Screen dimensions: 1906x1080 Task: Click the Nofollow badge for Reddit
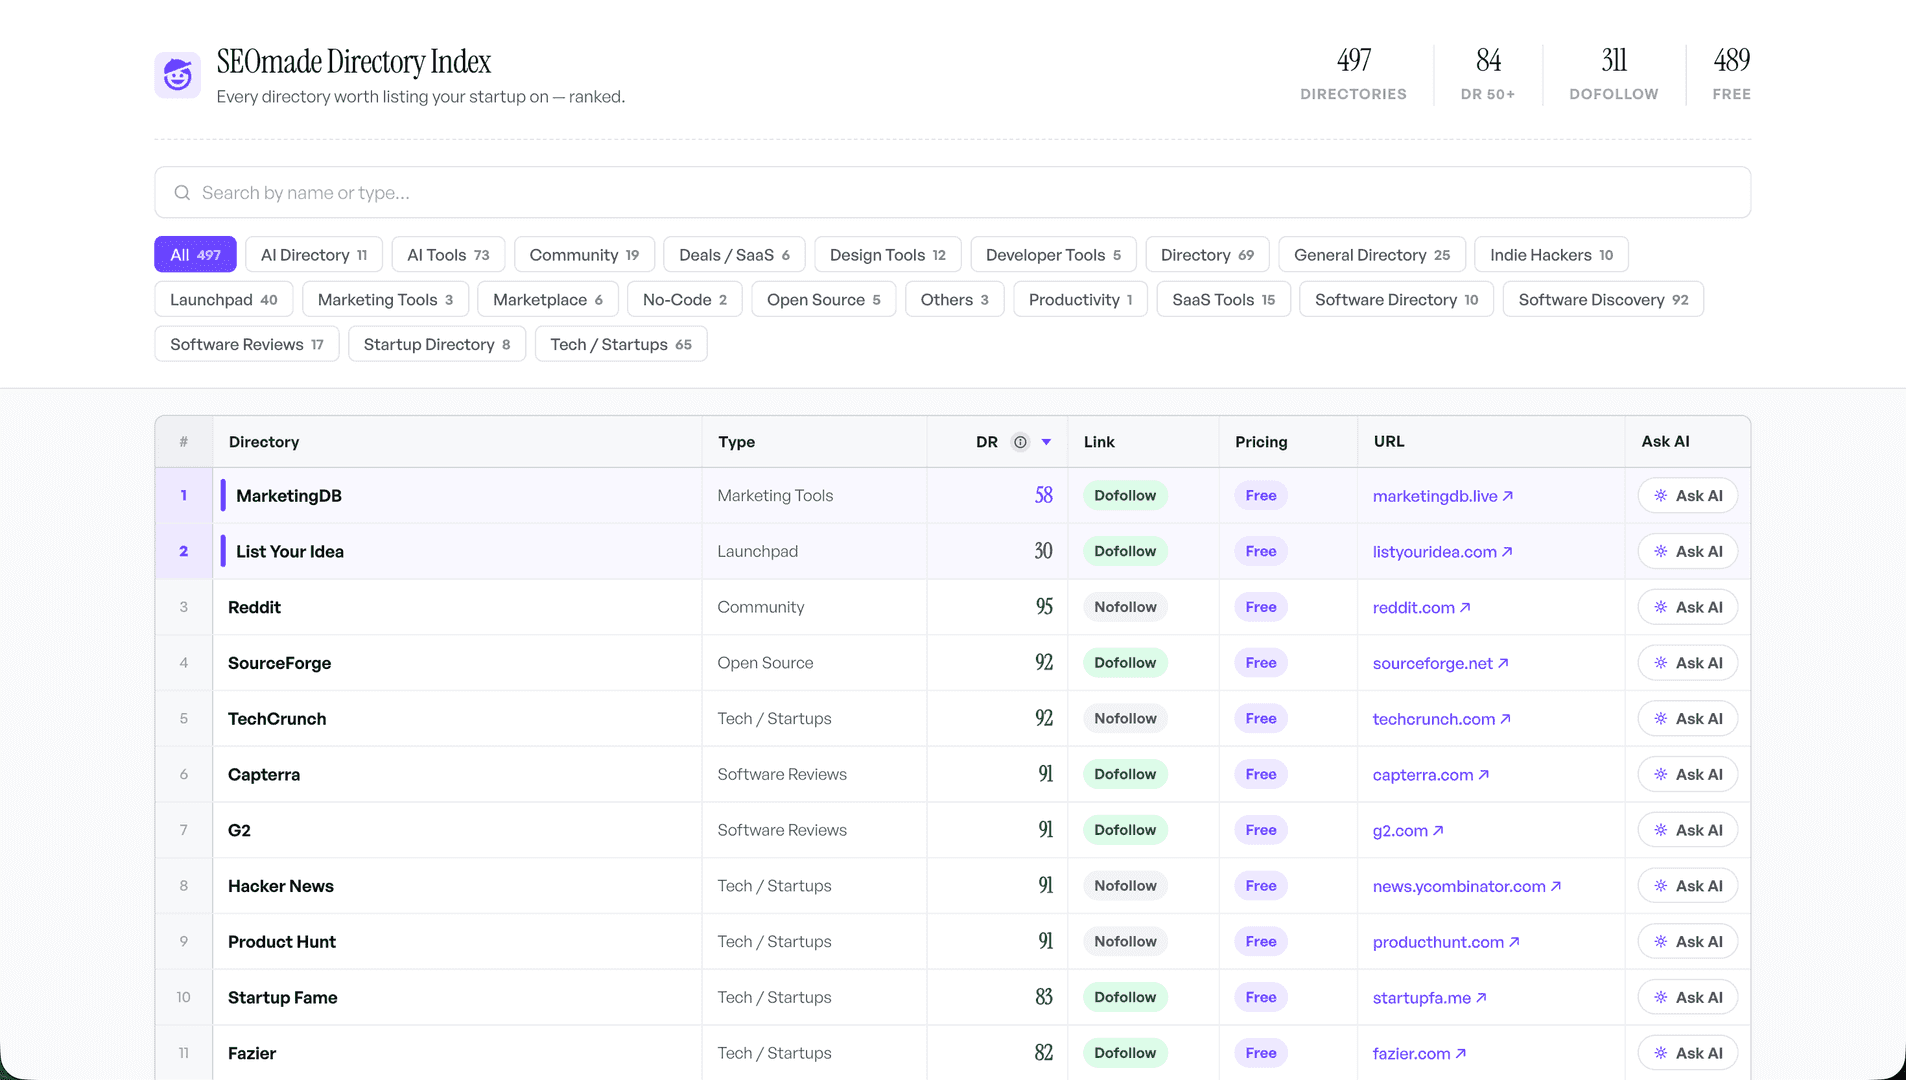coord(1125,607)
